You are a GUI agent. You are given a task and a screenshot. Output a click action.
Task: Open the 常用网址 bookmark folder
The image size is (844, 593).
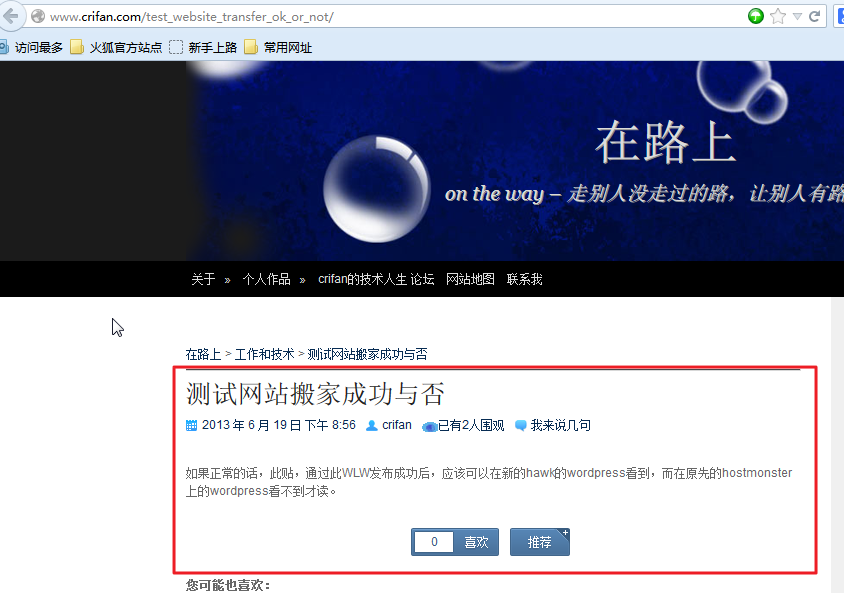278,47
